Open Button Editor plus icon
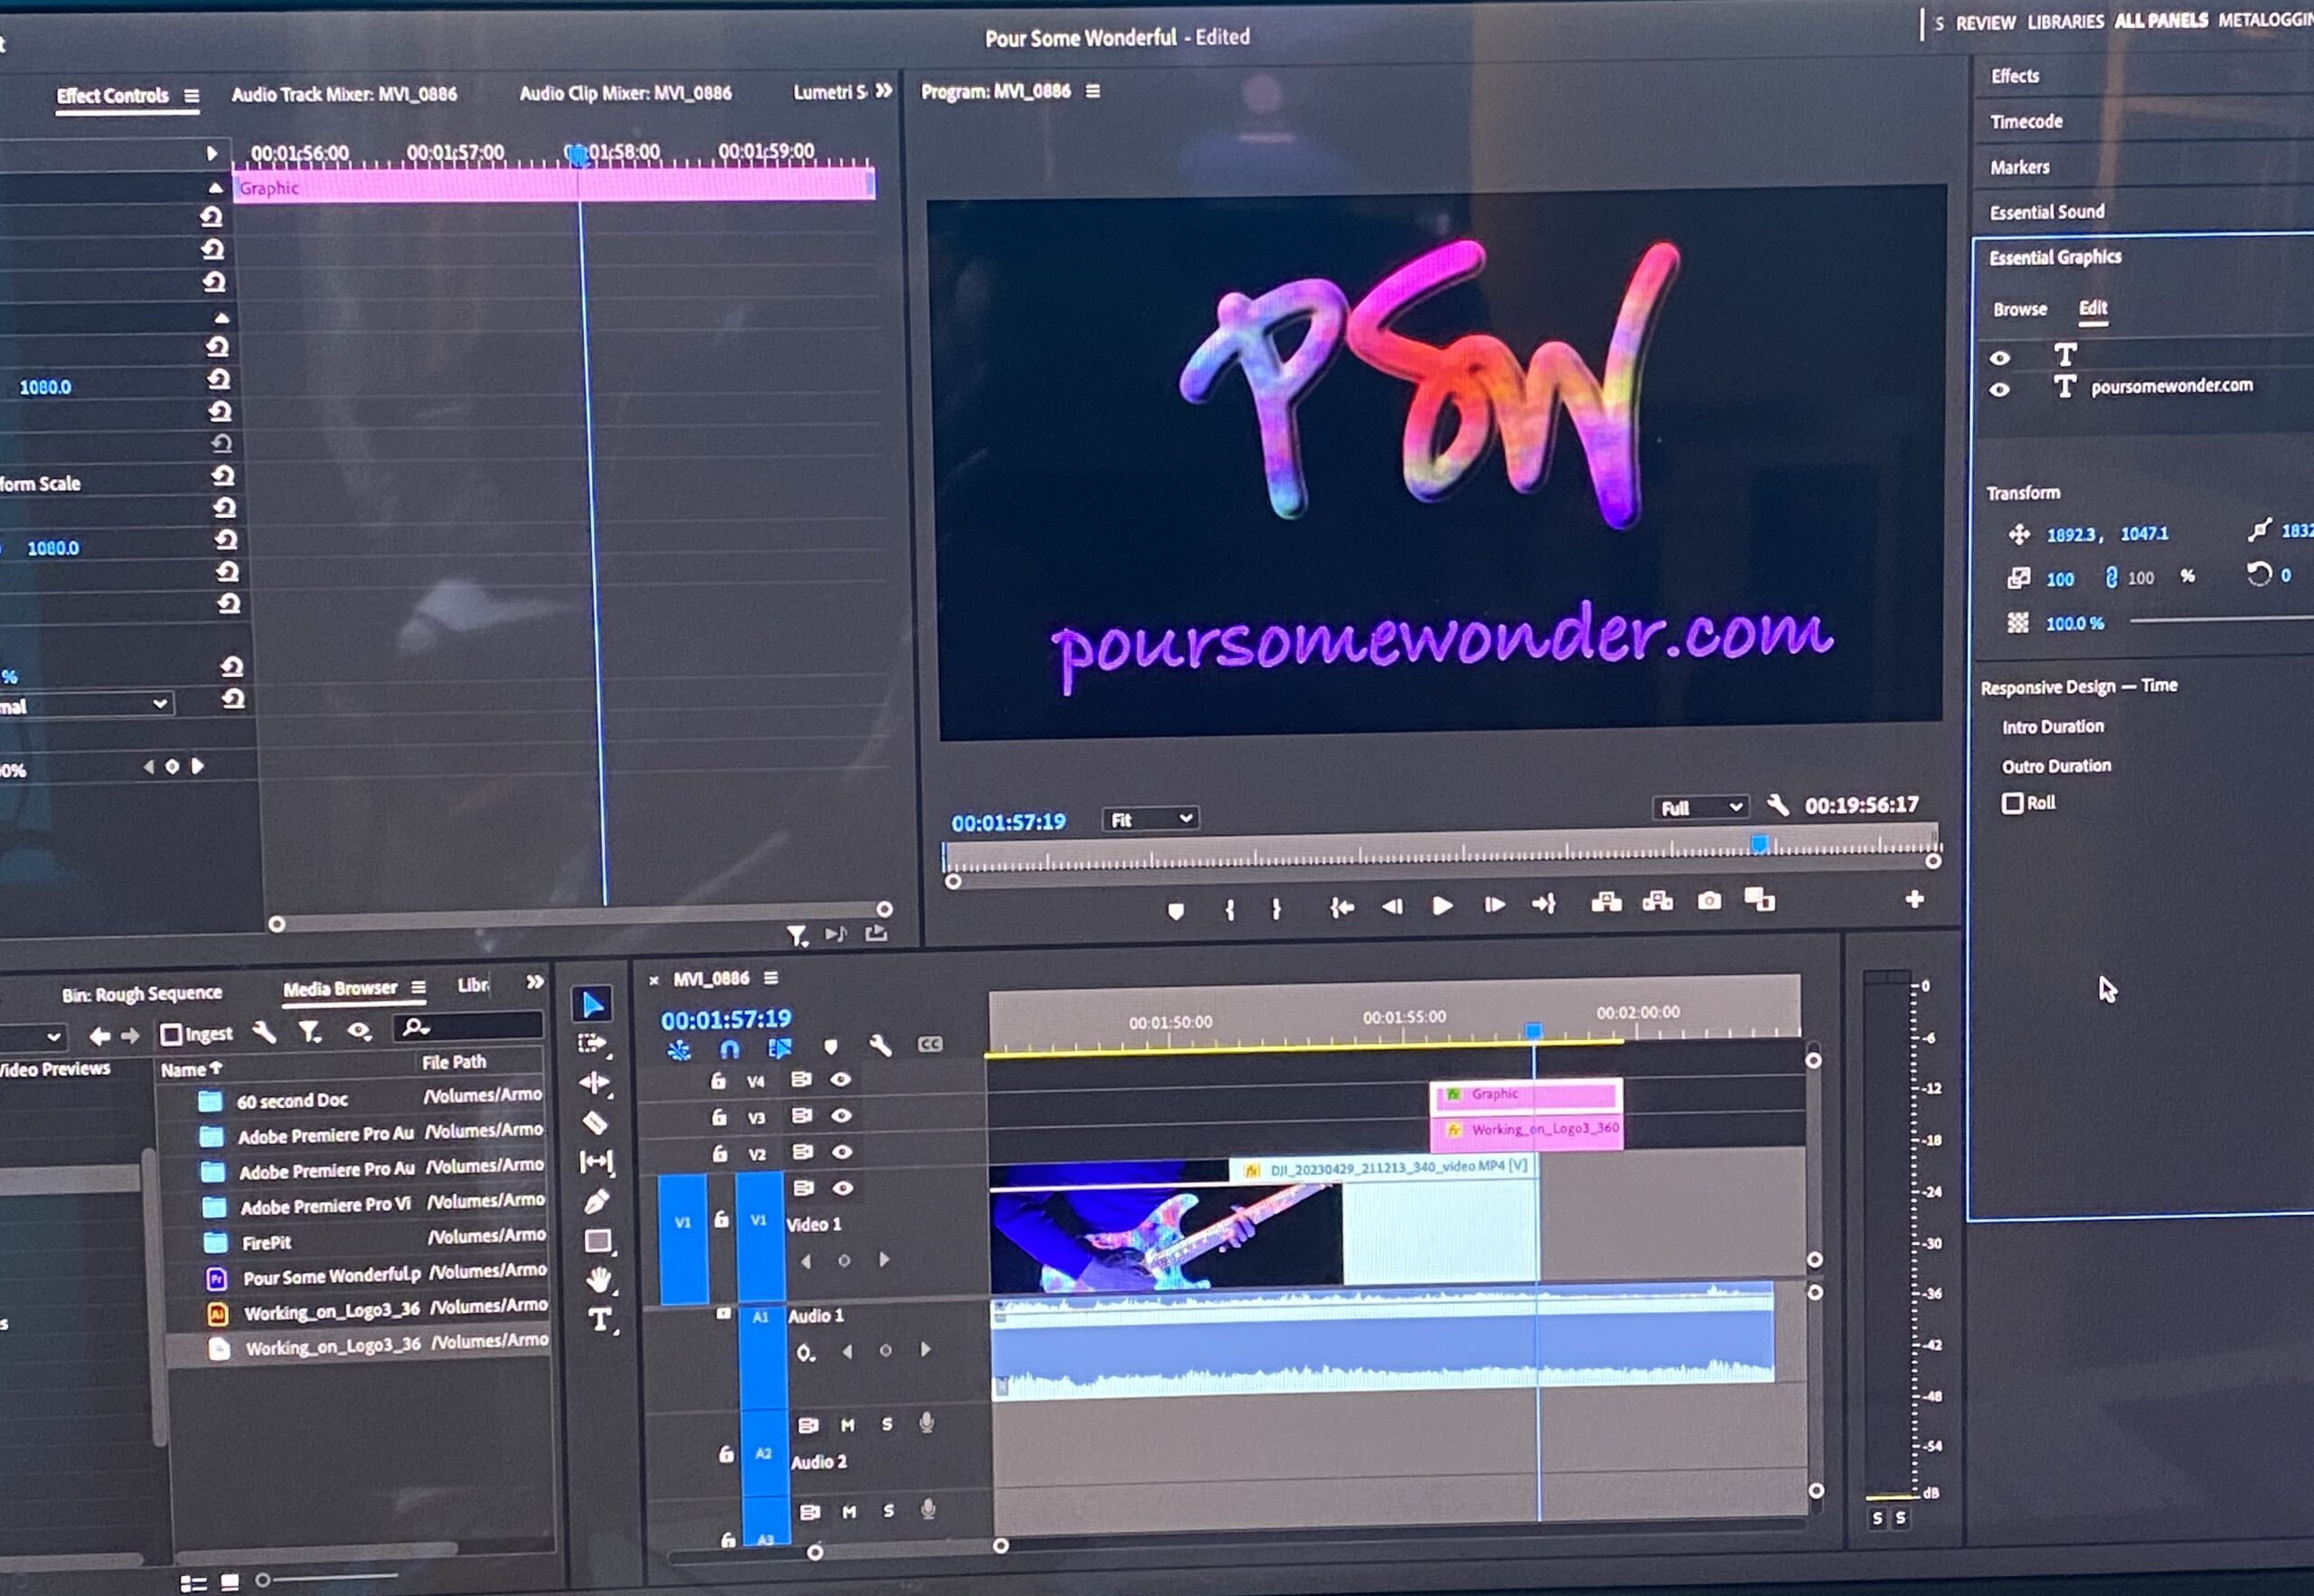Screen dimensions: 2314x1596 1914,900
